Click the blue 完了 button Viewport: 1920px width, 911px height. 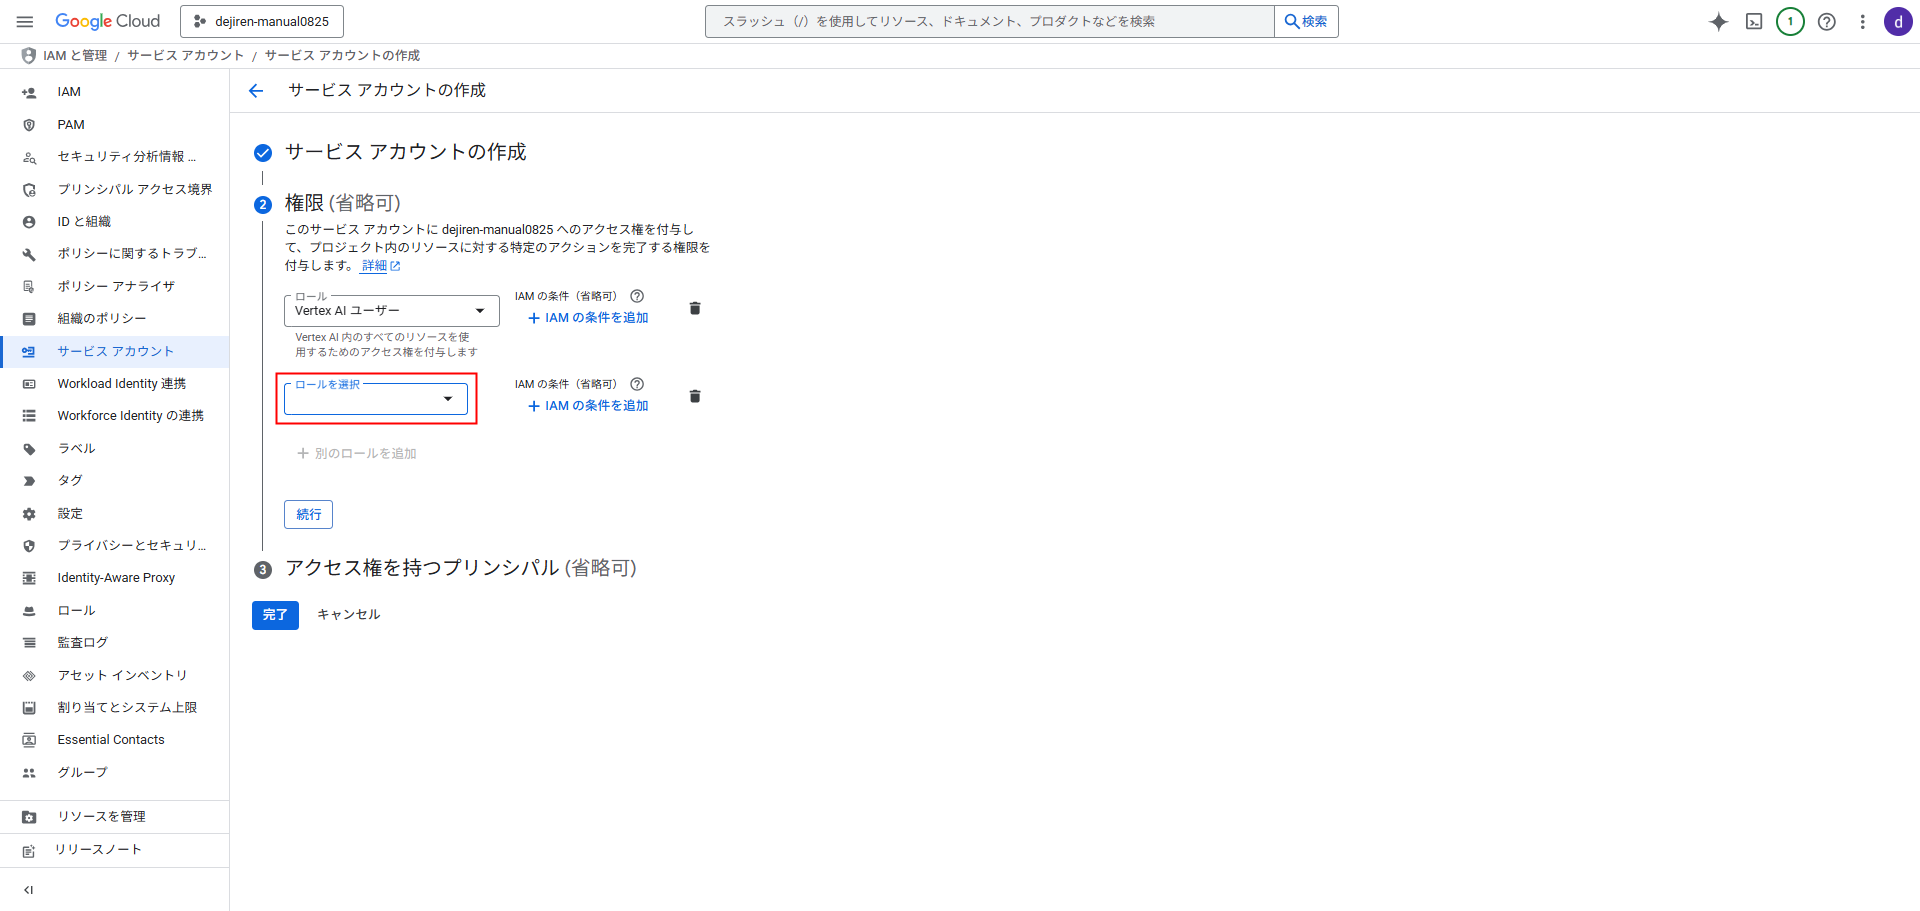click(x=275, y=615)
